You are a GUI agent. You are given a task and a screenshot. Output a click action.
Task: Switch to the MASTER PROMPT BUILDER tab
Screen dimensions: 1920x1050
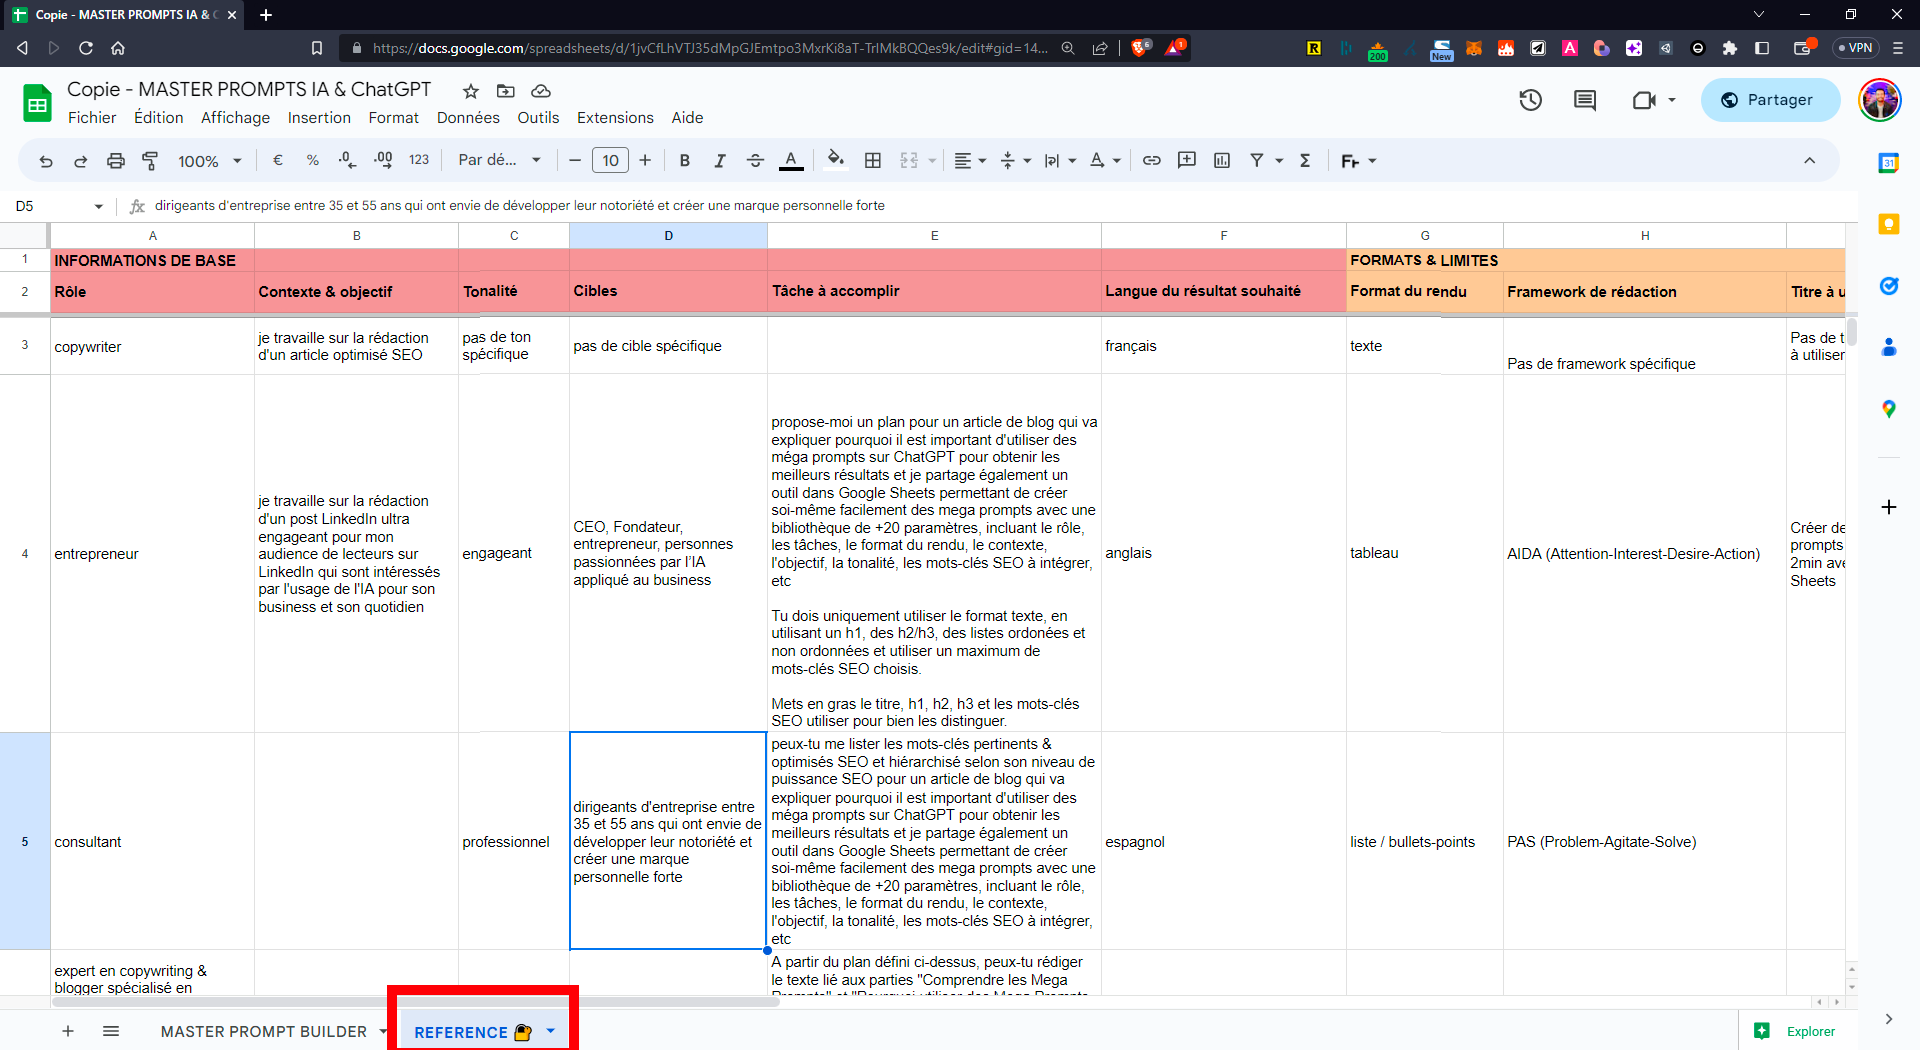pos(263,1031)
